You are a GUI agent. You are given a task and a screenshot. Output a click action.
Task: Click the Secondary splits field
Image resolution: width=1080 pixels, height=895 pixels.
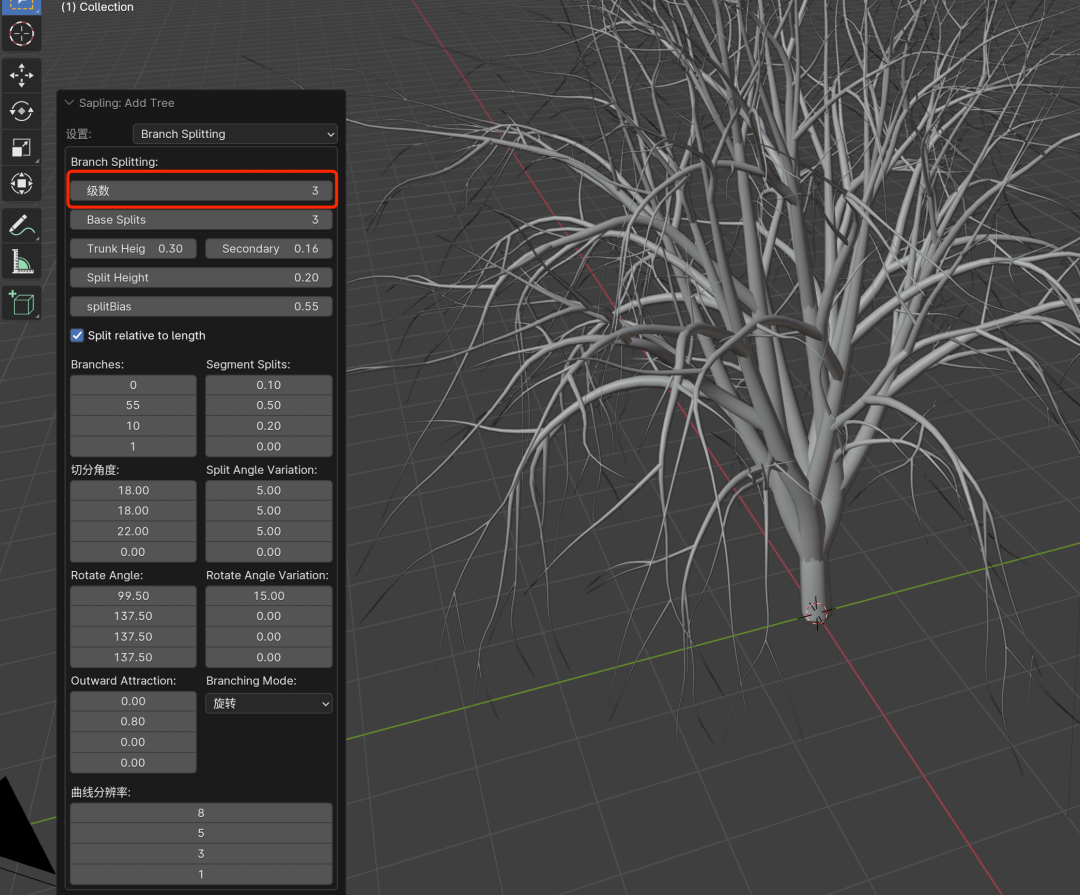click(269, 249)
